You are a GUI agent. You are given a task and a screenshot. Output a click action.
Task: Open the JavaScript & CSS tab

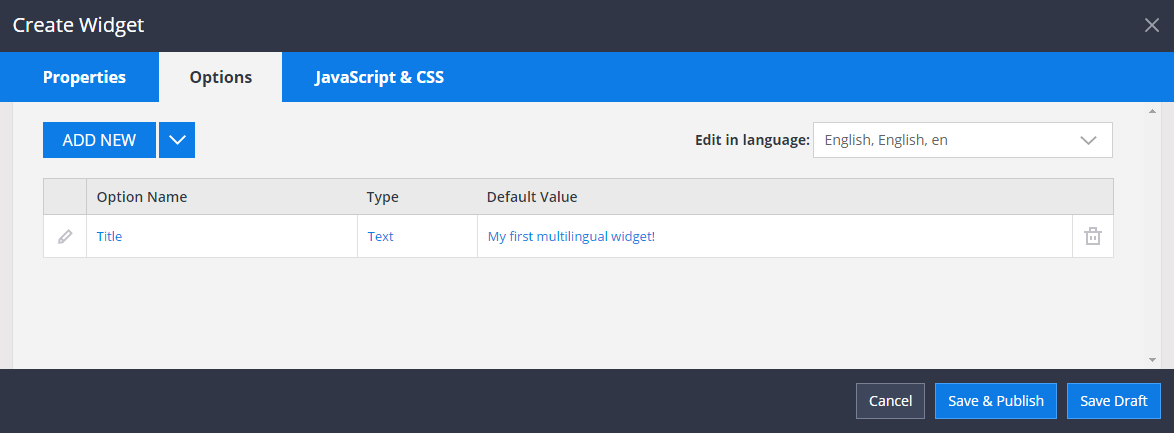pyautogui.click(x=379, y=77)
